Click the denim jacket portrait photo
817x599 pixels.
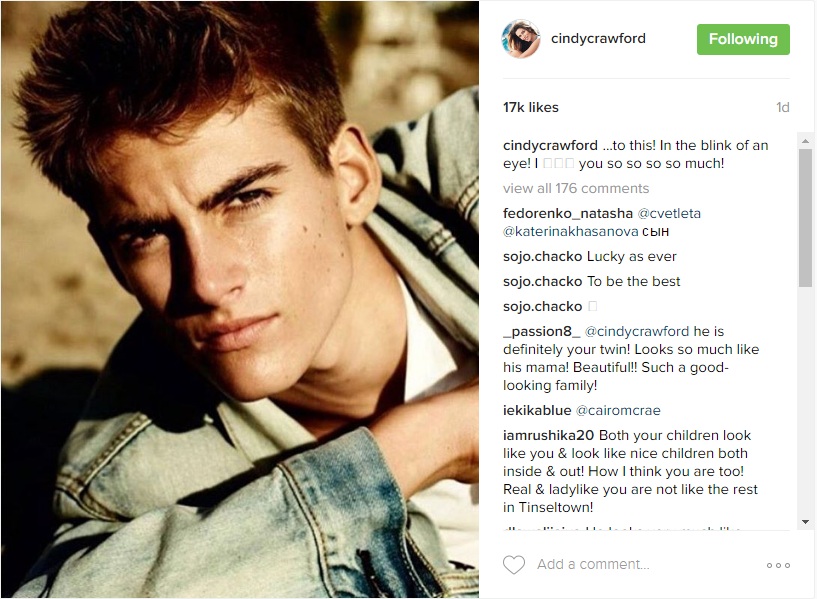click(240, 300)
